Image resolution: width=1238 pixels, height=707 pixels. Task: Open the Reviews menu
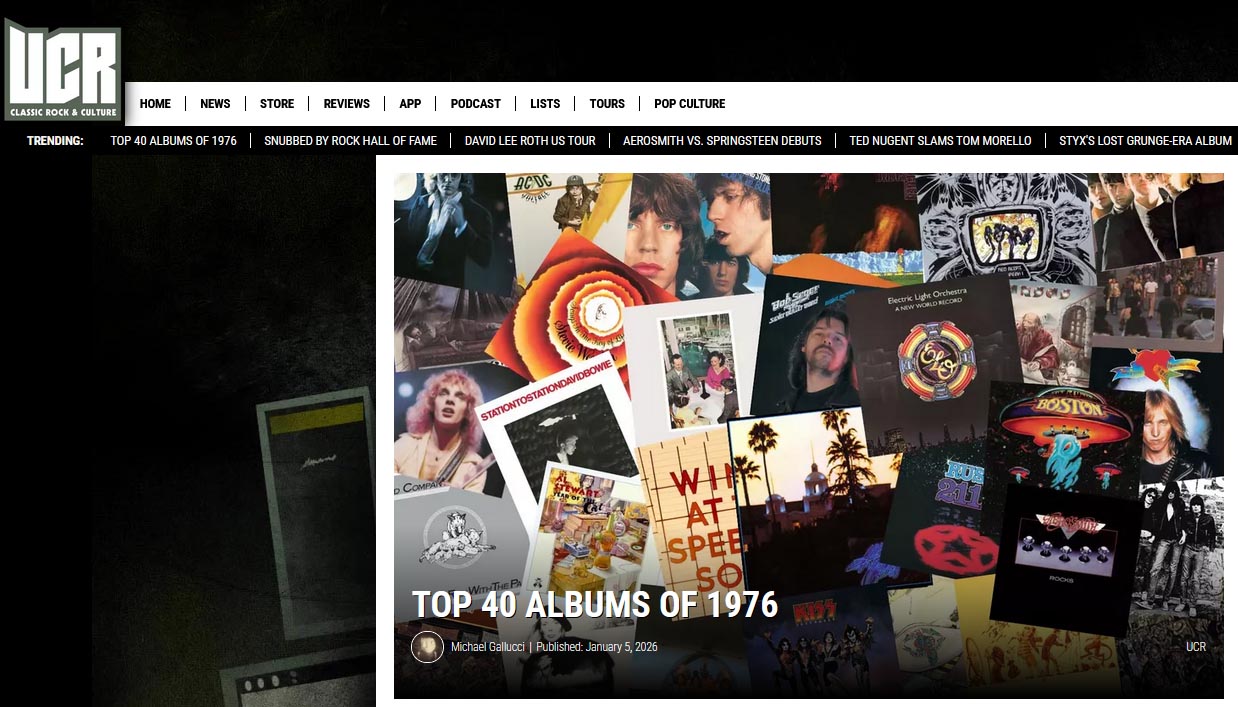click(346, 104)
